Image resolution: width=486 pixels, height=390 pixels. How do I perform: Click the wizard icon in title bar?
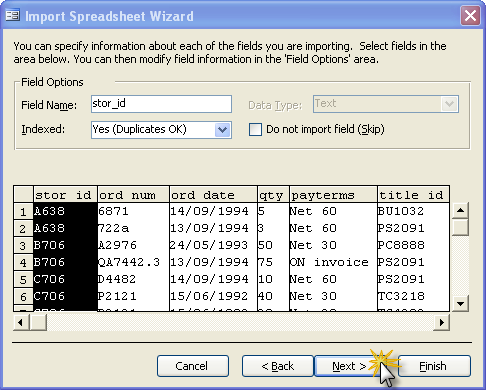coord(13,15)
